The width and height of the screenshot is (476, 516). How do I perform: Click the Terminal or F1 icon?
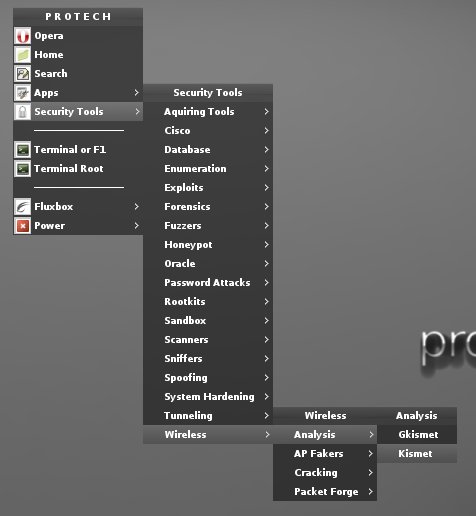pos(22,150)
